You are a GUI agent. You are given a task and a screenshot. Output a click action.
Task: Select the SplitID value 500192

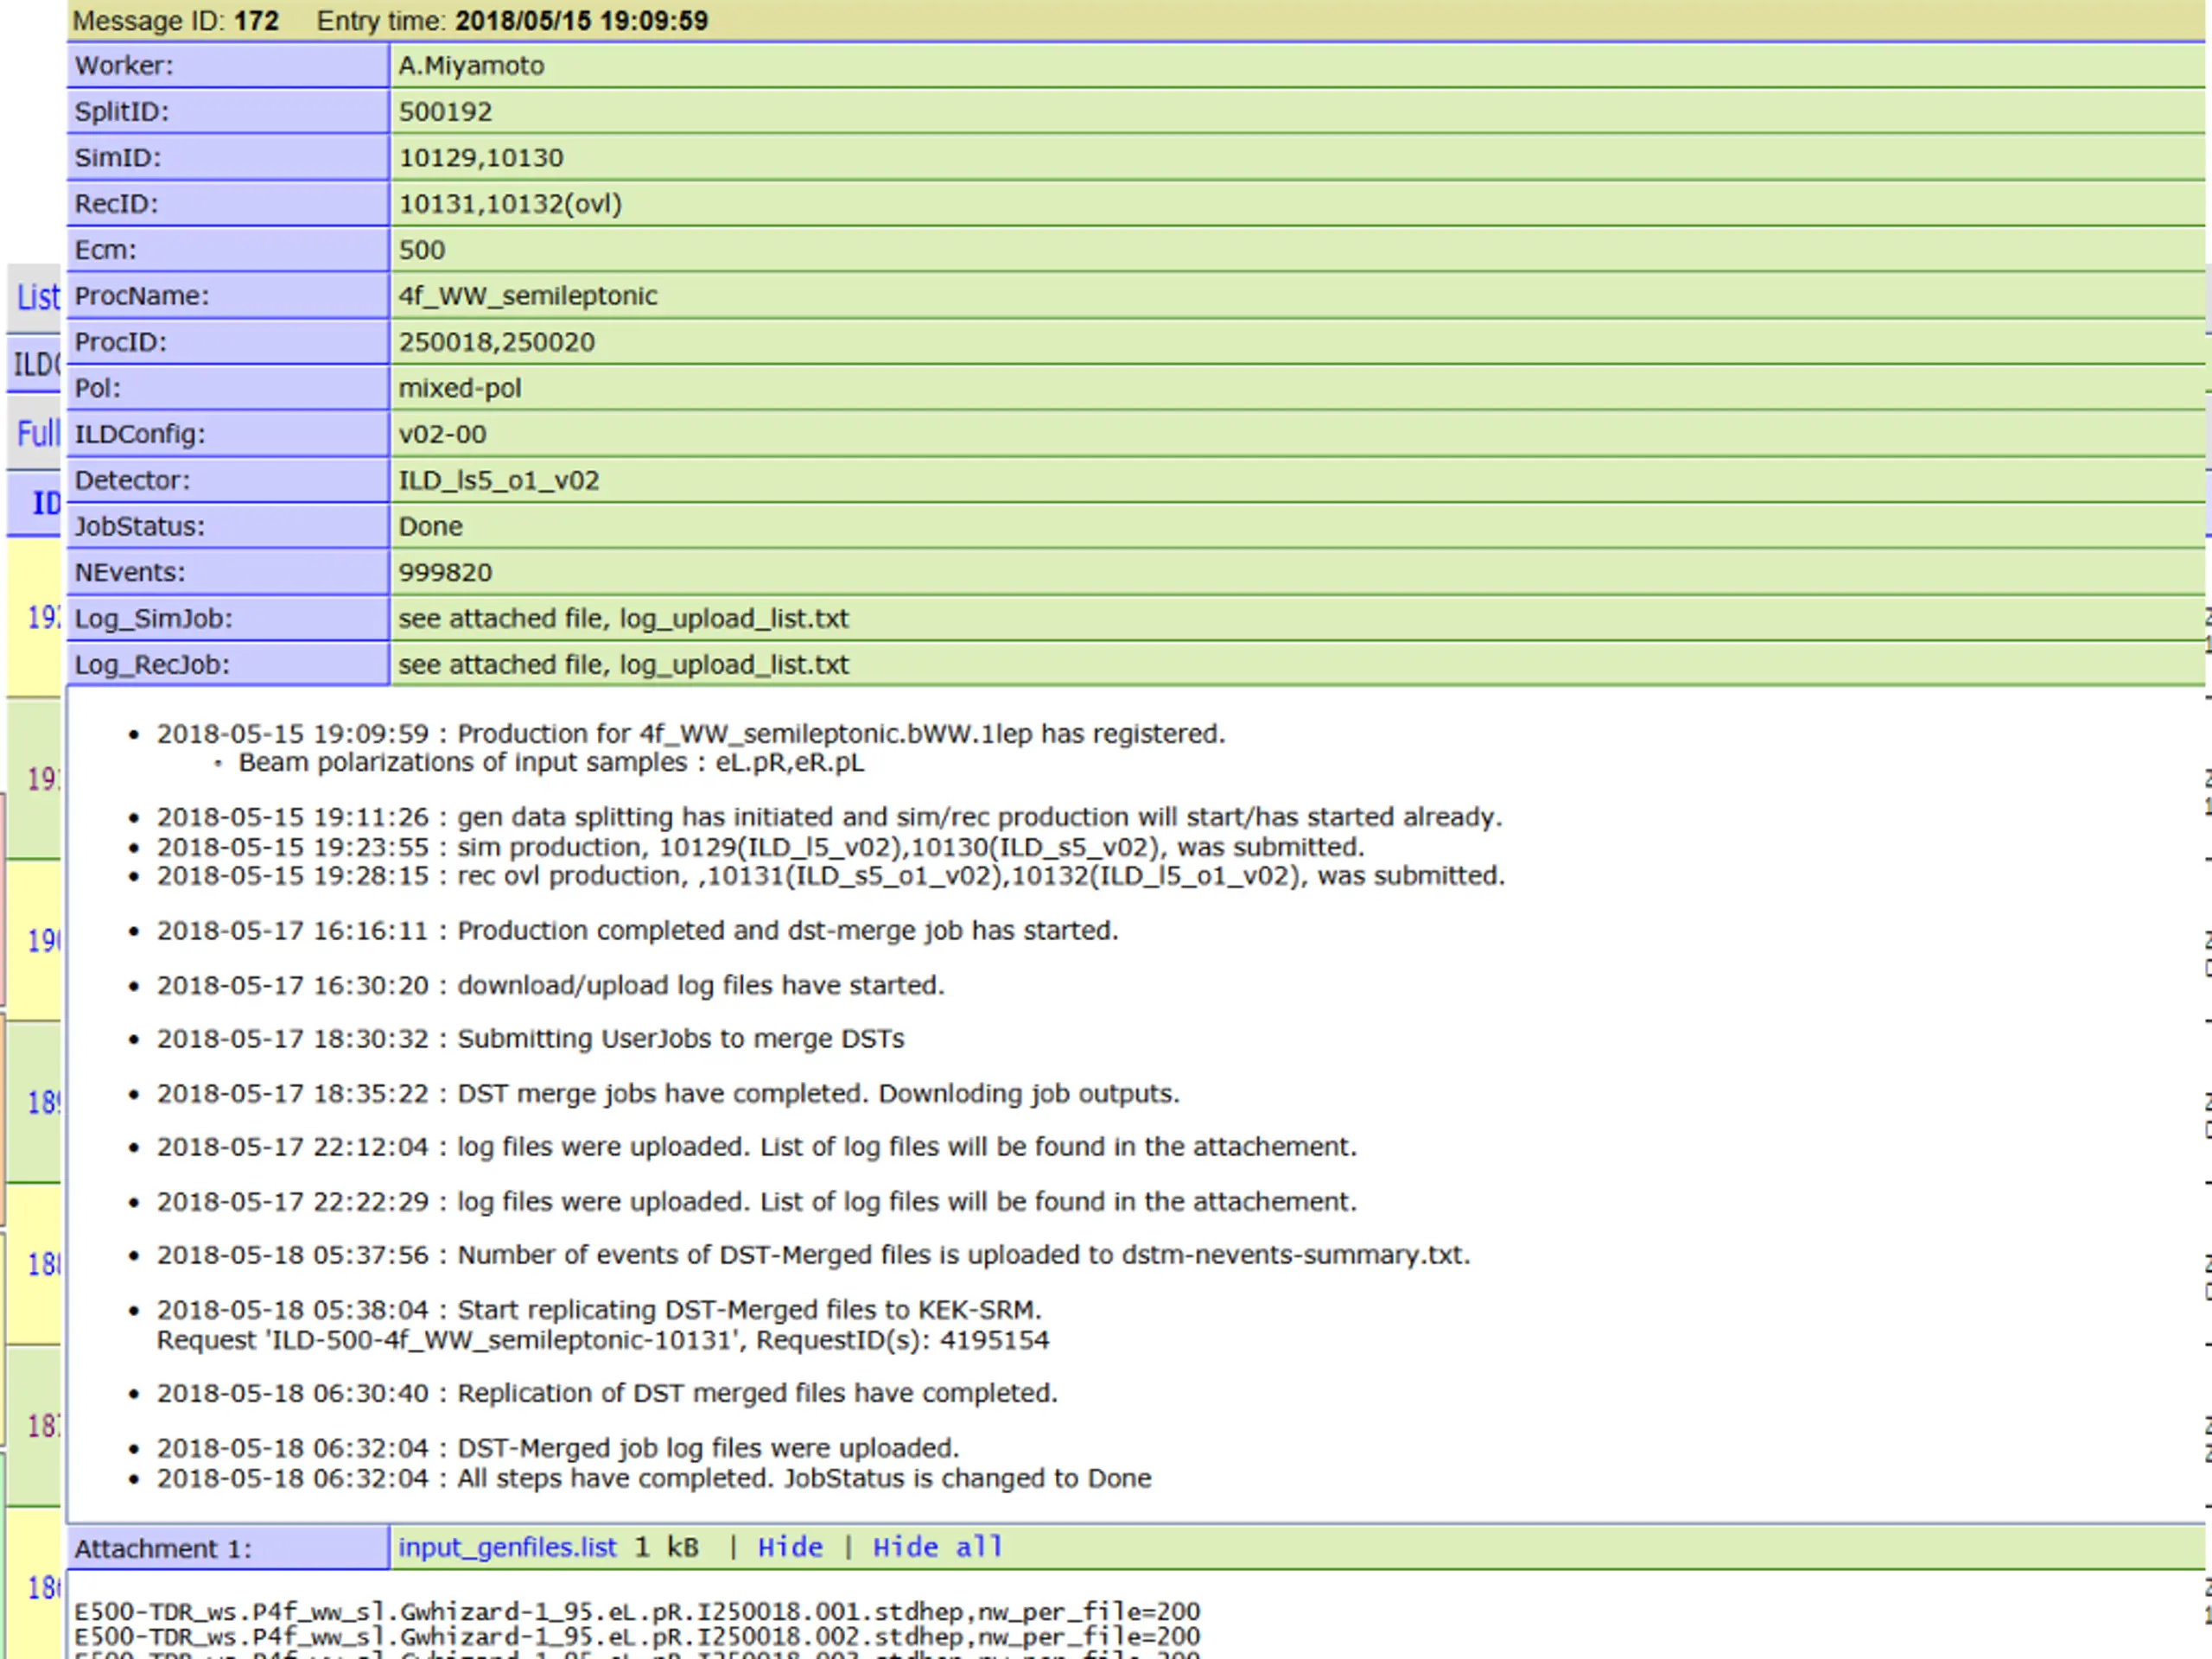(x=445, y=112)
